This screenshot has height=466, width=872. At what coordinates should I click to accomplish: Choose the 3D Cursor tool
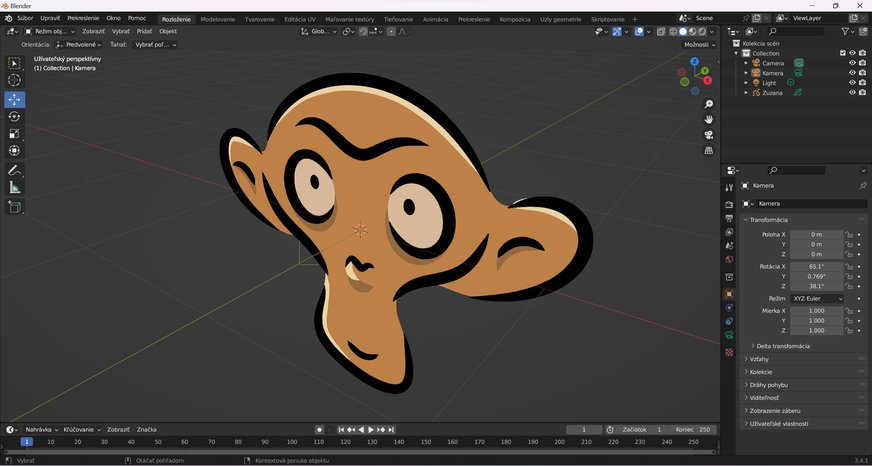(14, 80)
